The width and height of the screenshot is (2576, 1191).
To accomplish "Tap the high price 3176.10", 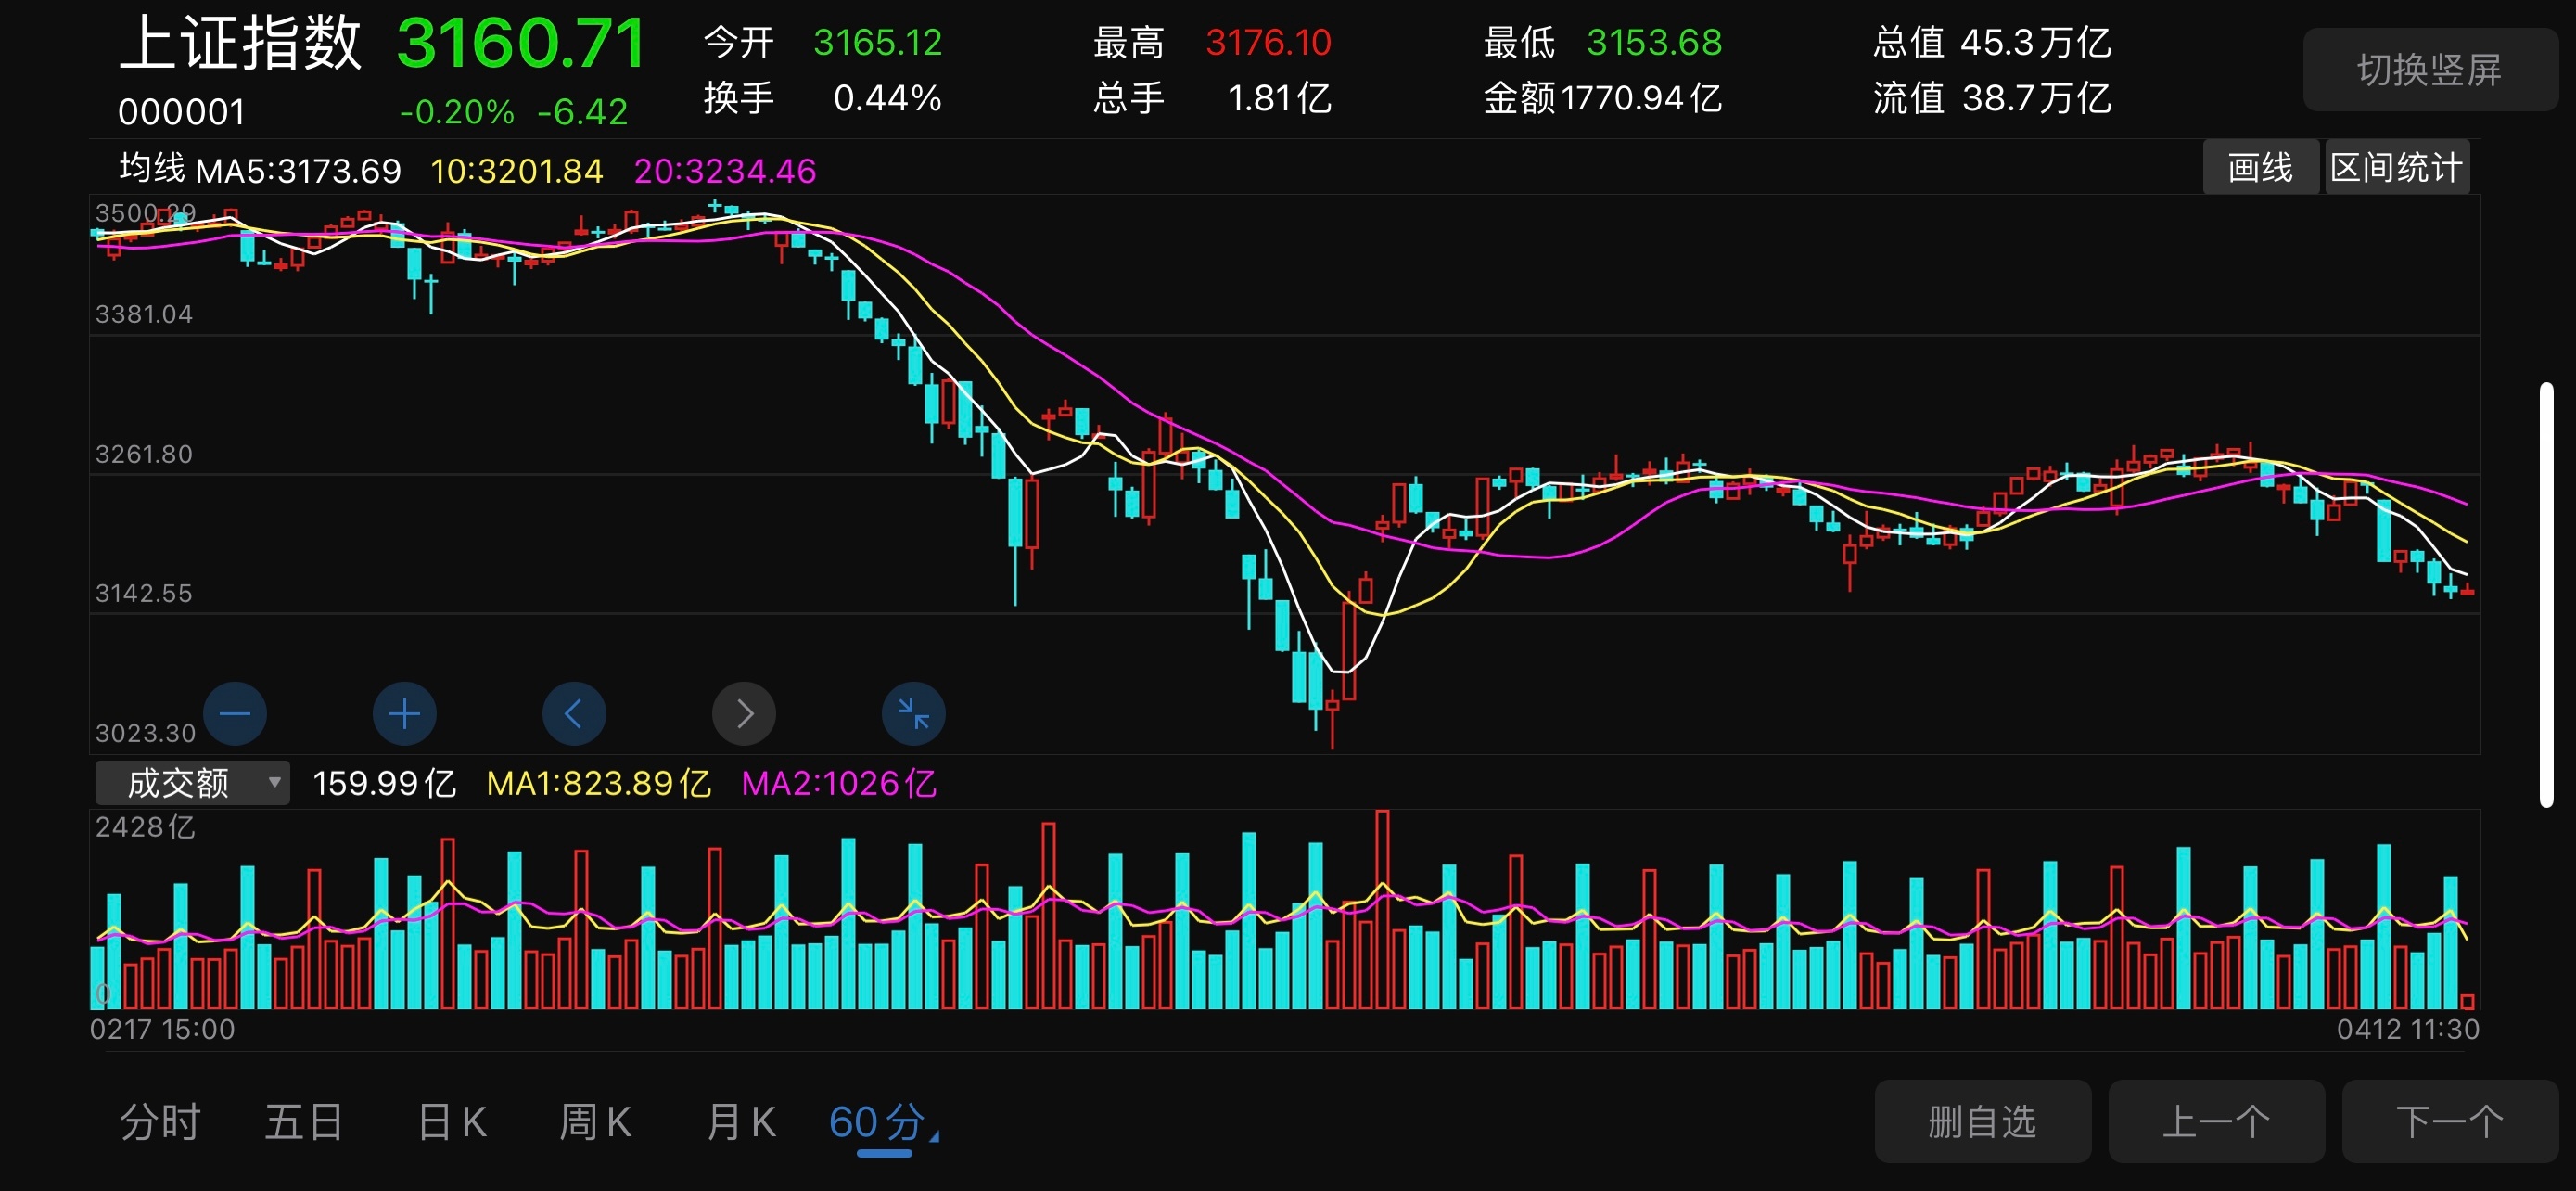I will [1268, 42].
